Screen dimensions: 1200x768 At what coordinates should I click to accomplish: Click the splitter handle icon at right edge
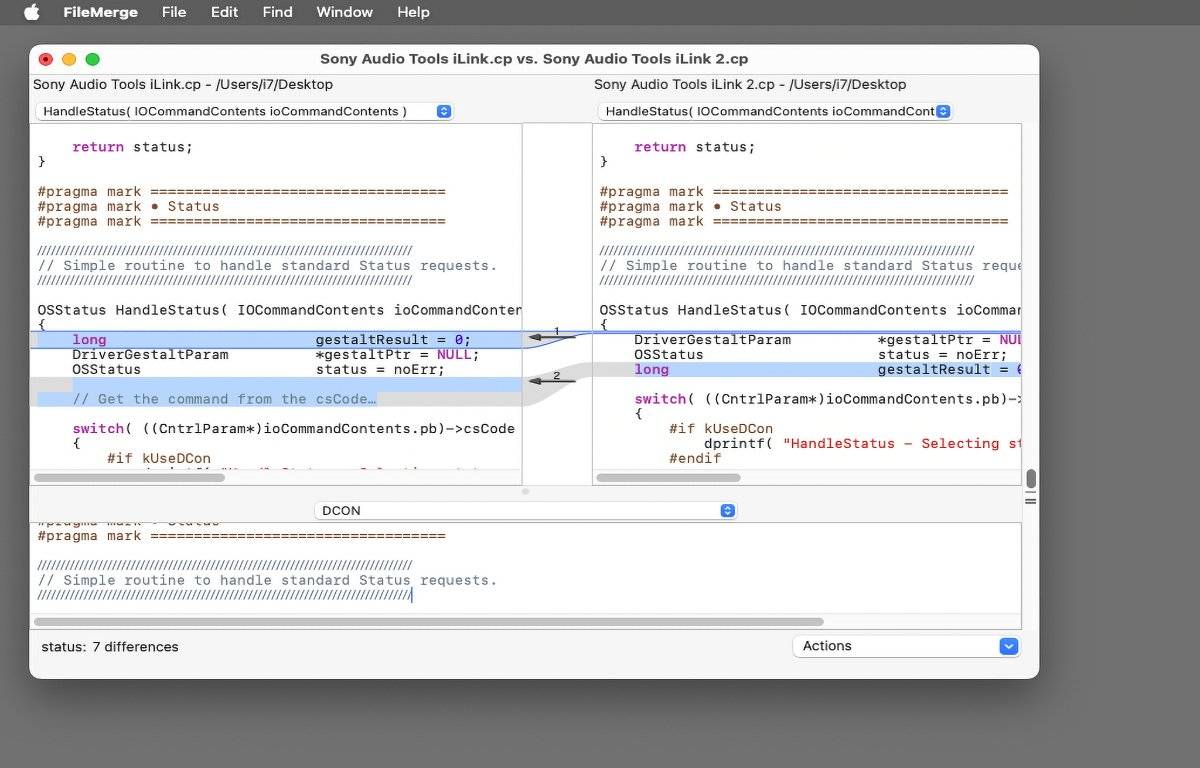pyautogui.click(x=1031, y=498)
